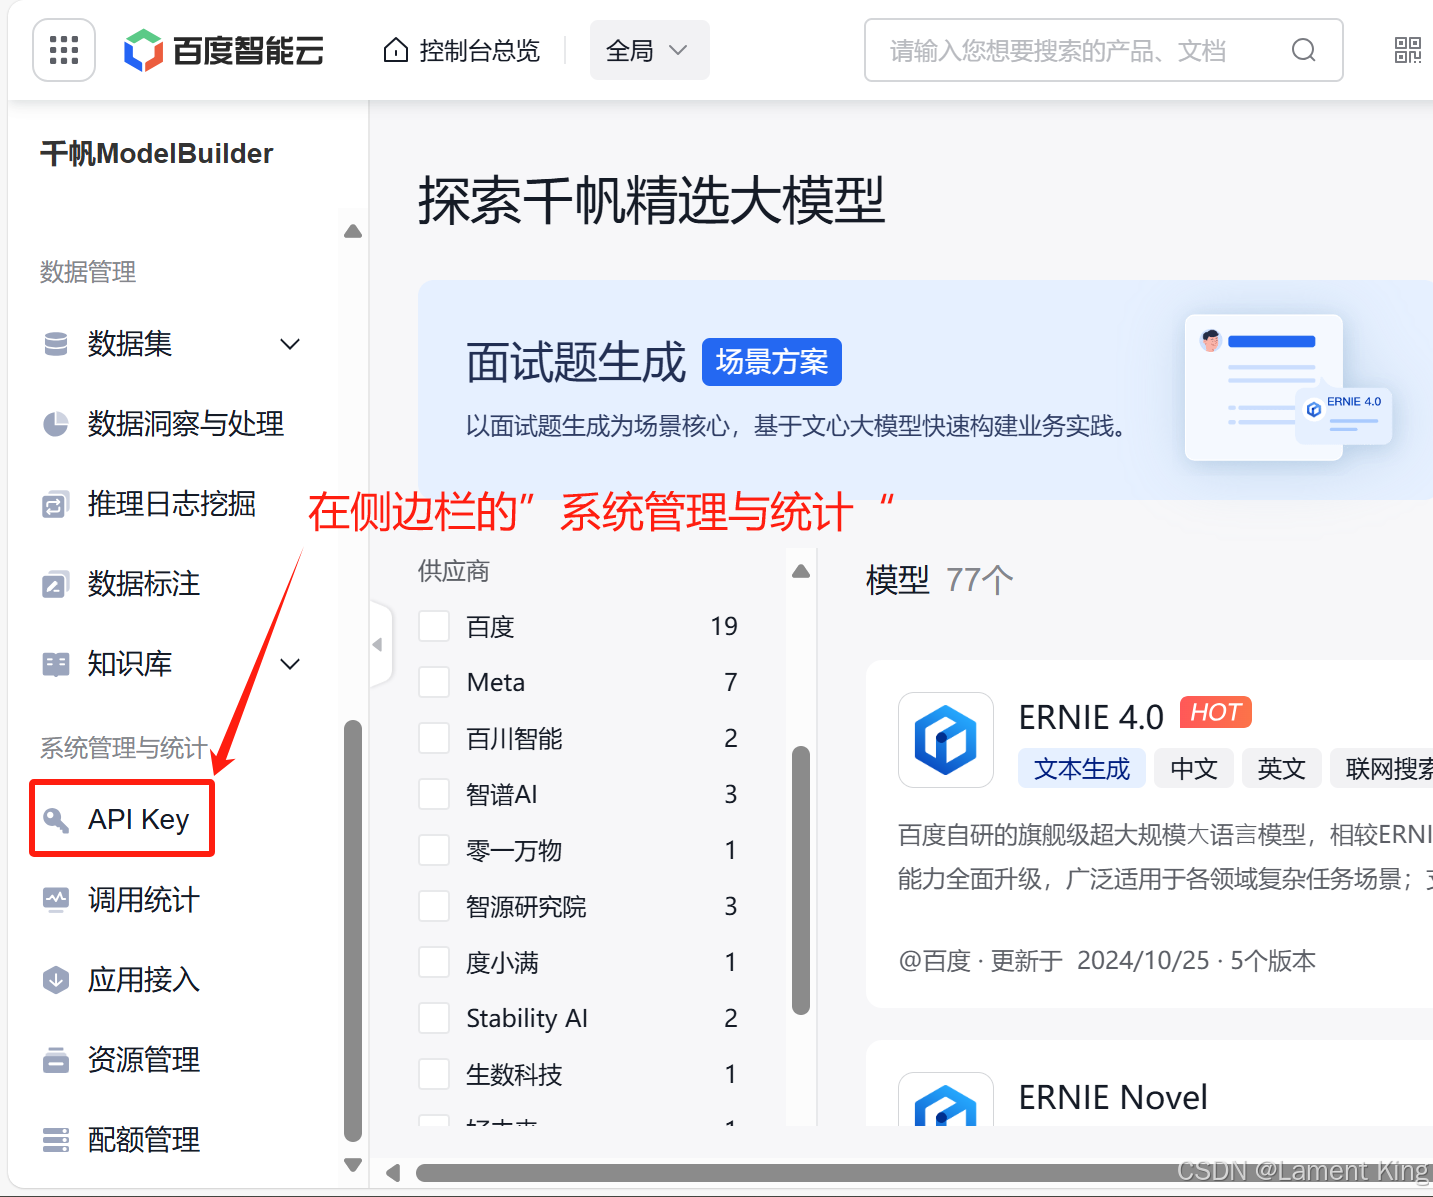The height and width of the screenshot is (1197, 1433).
Task: Click the ERNIE Novel model logo
Action: tap(946, 1099)
